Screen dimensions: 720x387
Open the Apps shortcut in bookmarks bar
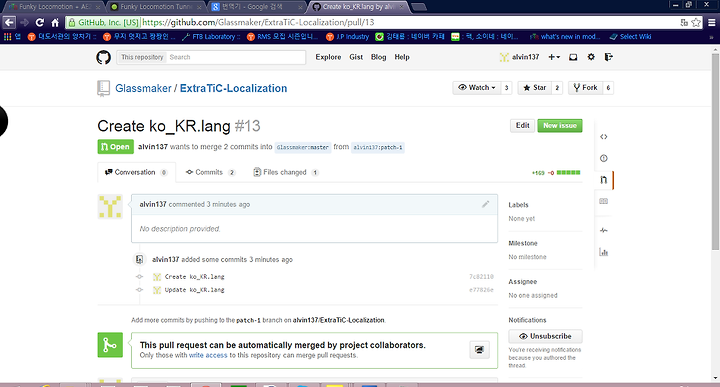[12, 37]
